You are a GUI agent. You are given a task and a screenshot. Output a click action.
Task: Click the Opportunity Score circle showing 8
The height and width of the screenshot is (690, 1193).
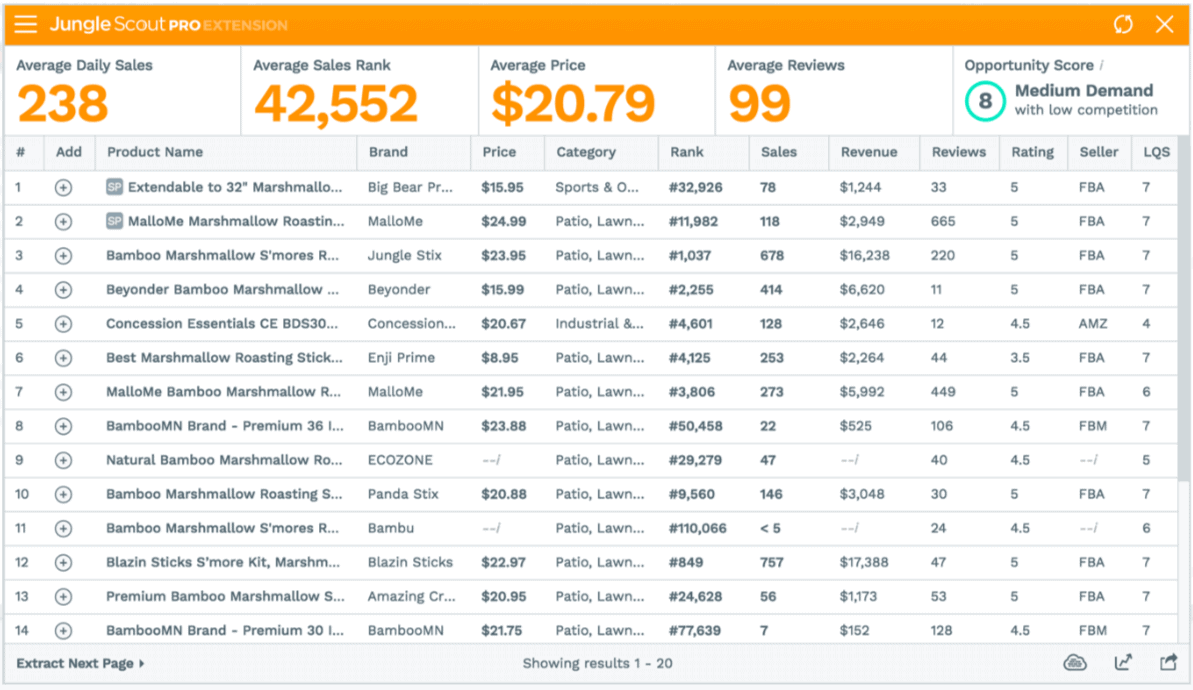click(x=985, y=101)
